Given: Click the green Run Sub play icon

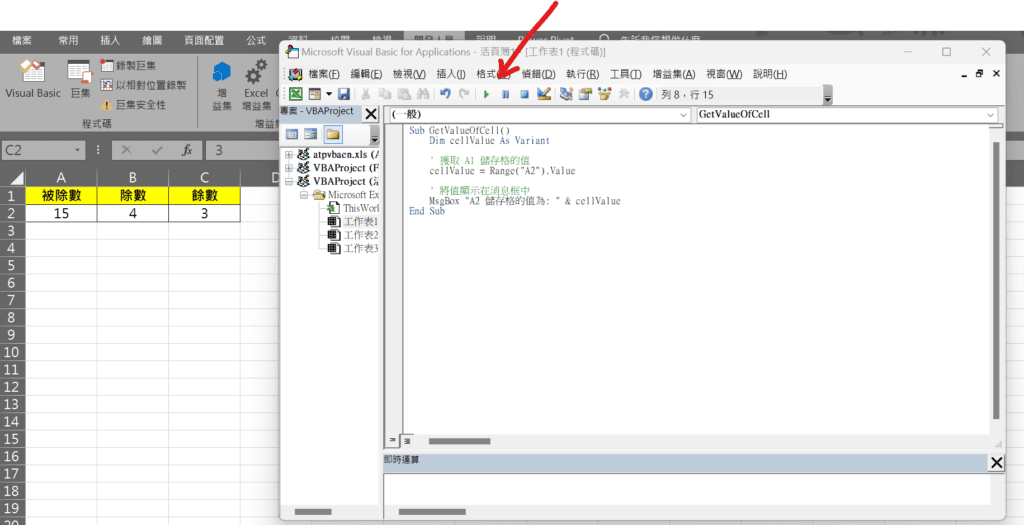Looking at the screenshot, I should point(486,94).
